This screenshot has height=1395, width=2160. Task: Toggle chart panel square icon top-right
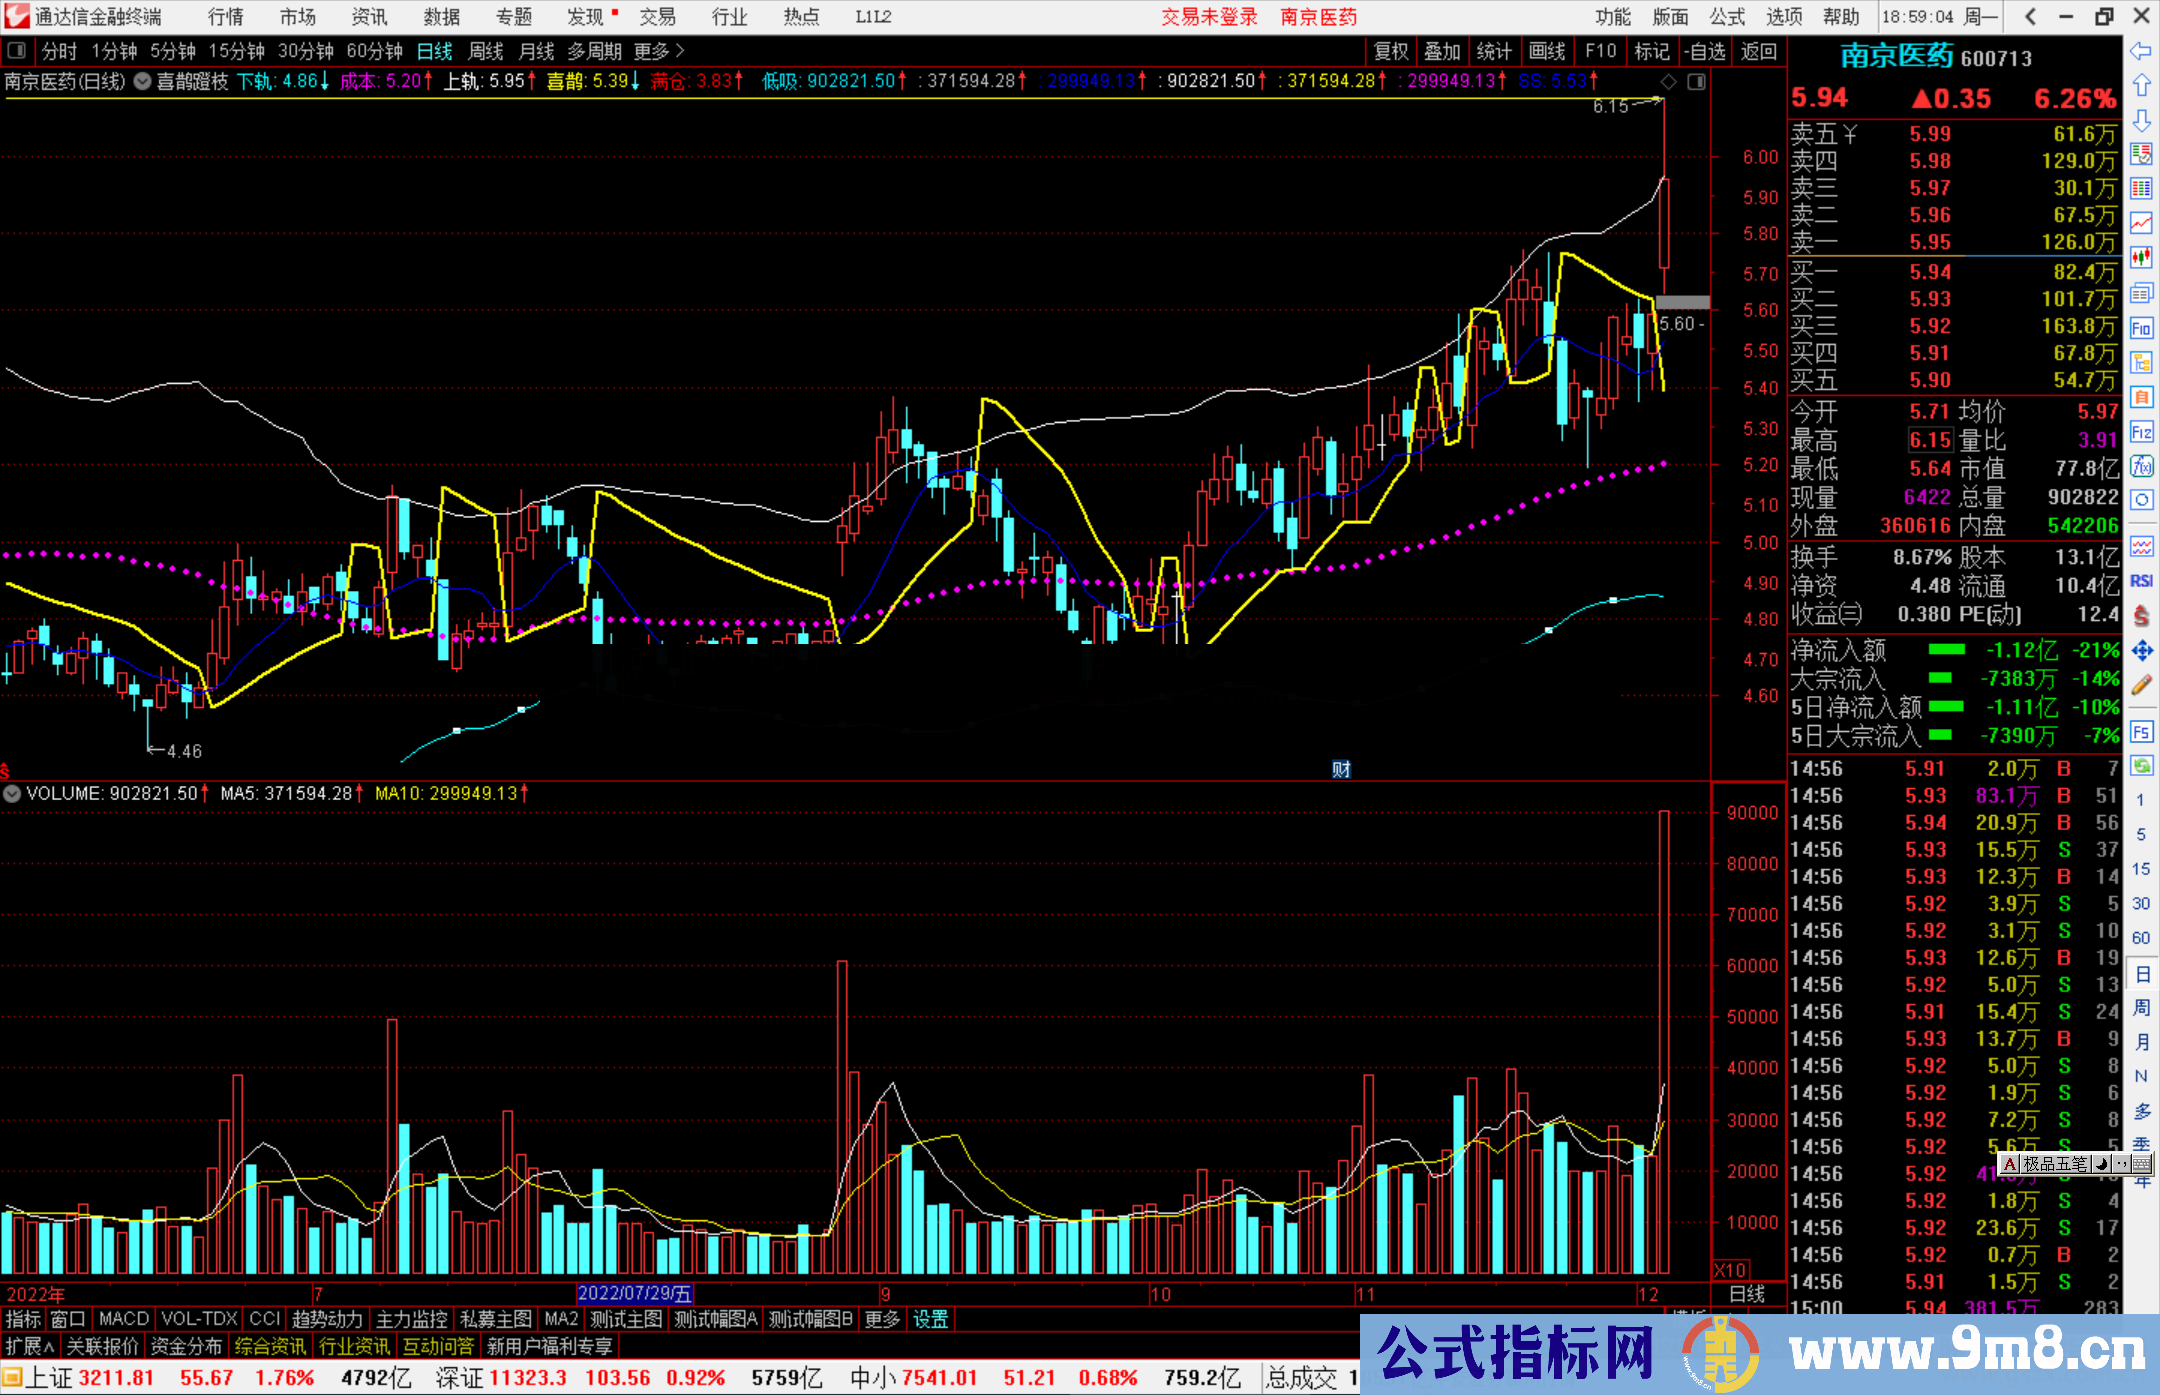click(x=1696, y=82)
